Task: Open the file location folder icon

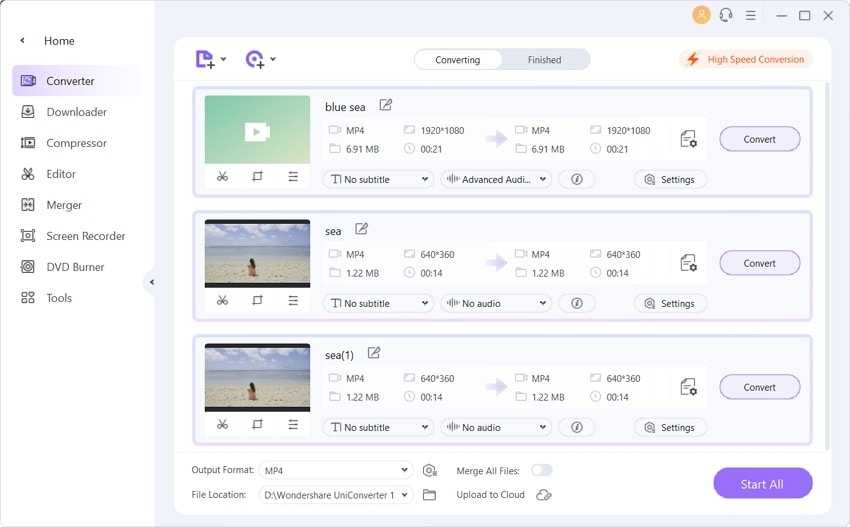Action: tap(430, 495)
